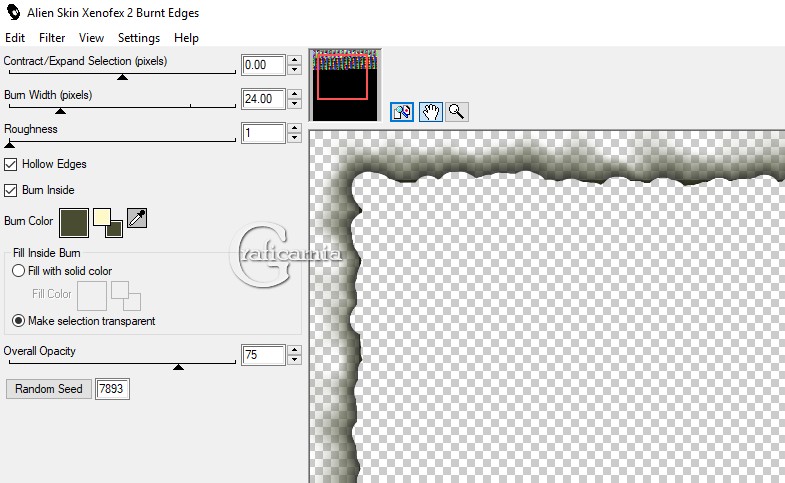Click the navigator thumbnail preview
785x483 pixels.
(x=345, y=85)
